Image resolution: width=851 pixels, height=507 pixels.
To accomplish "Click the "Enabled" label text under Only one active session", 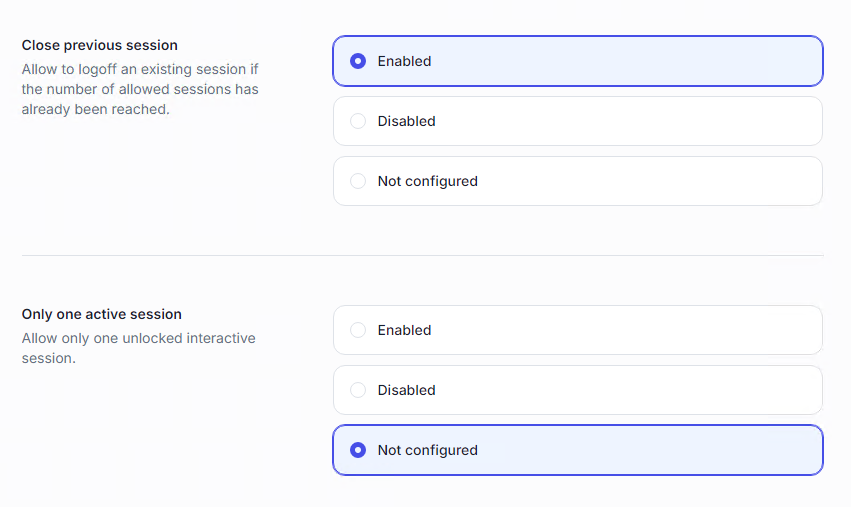I will tap(404, 330).
